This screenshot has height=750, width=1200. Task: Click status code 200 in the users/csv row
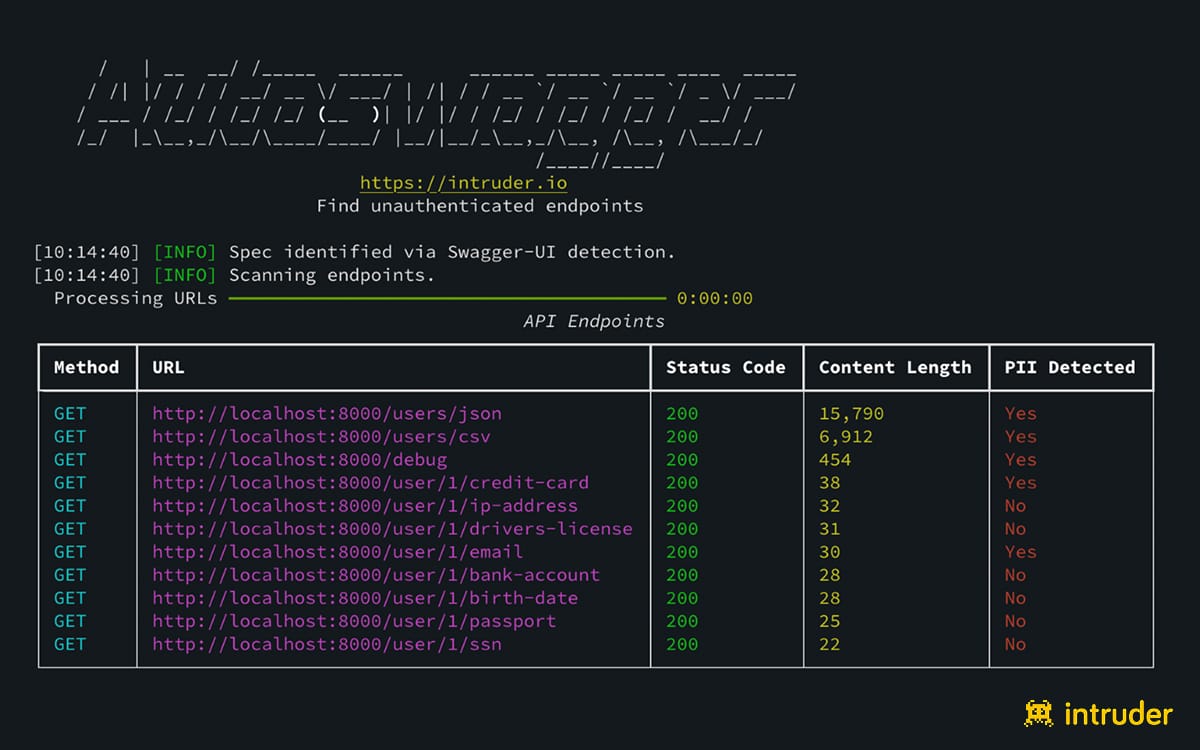682,436
